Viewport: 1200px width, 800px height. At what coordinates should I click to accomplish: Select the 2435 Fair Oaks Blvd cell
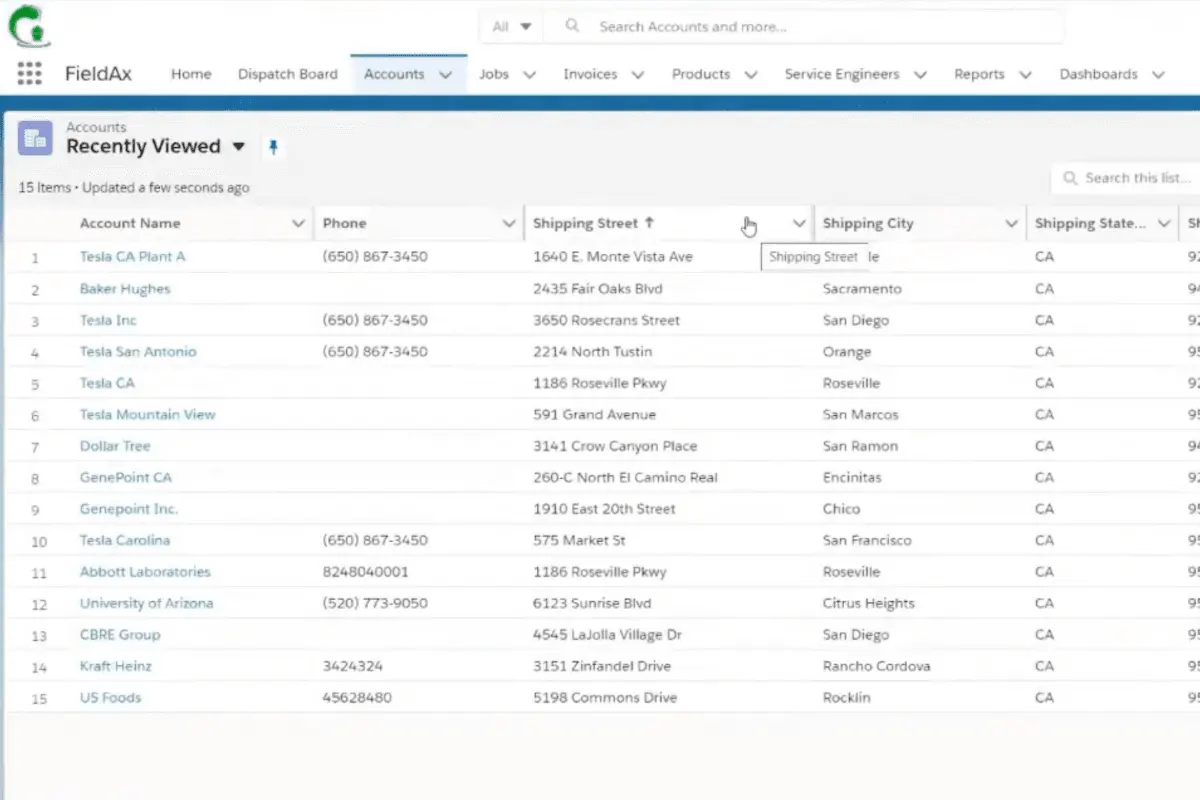(x=598, y=289)
